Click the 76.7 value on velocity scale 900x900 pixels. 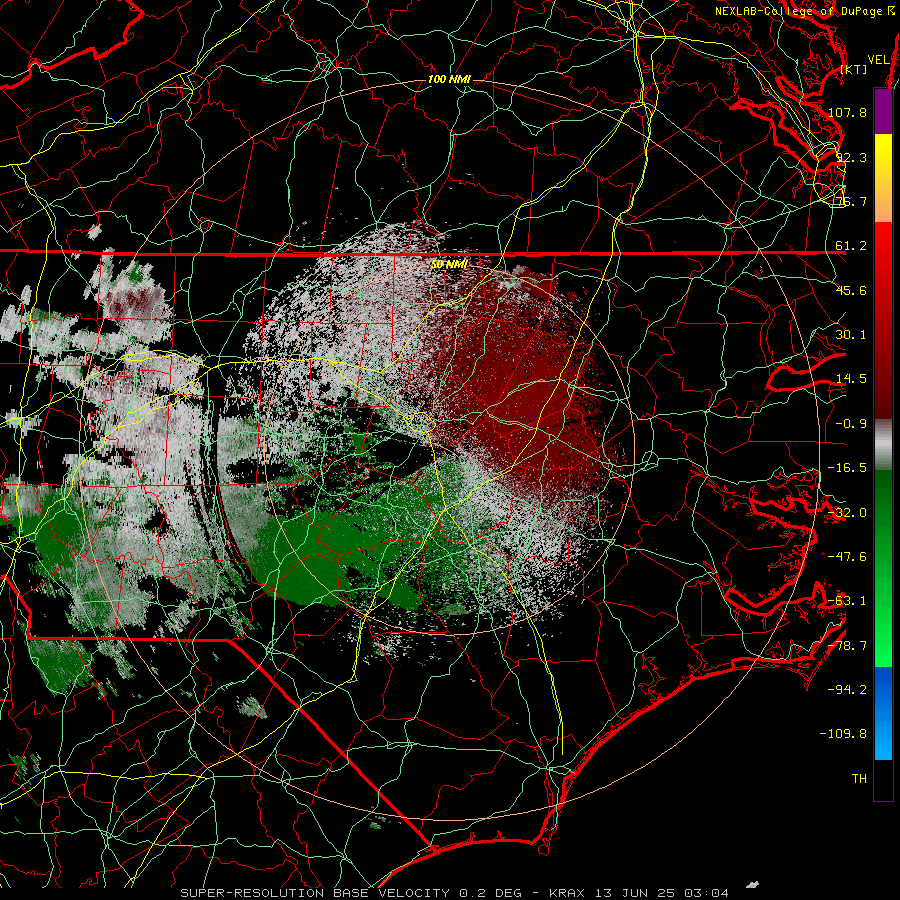851,201
